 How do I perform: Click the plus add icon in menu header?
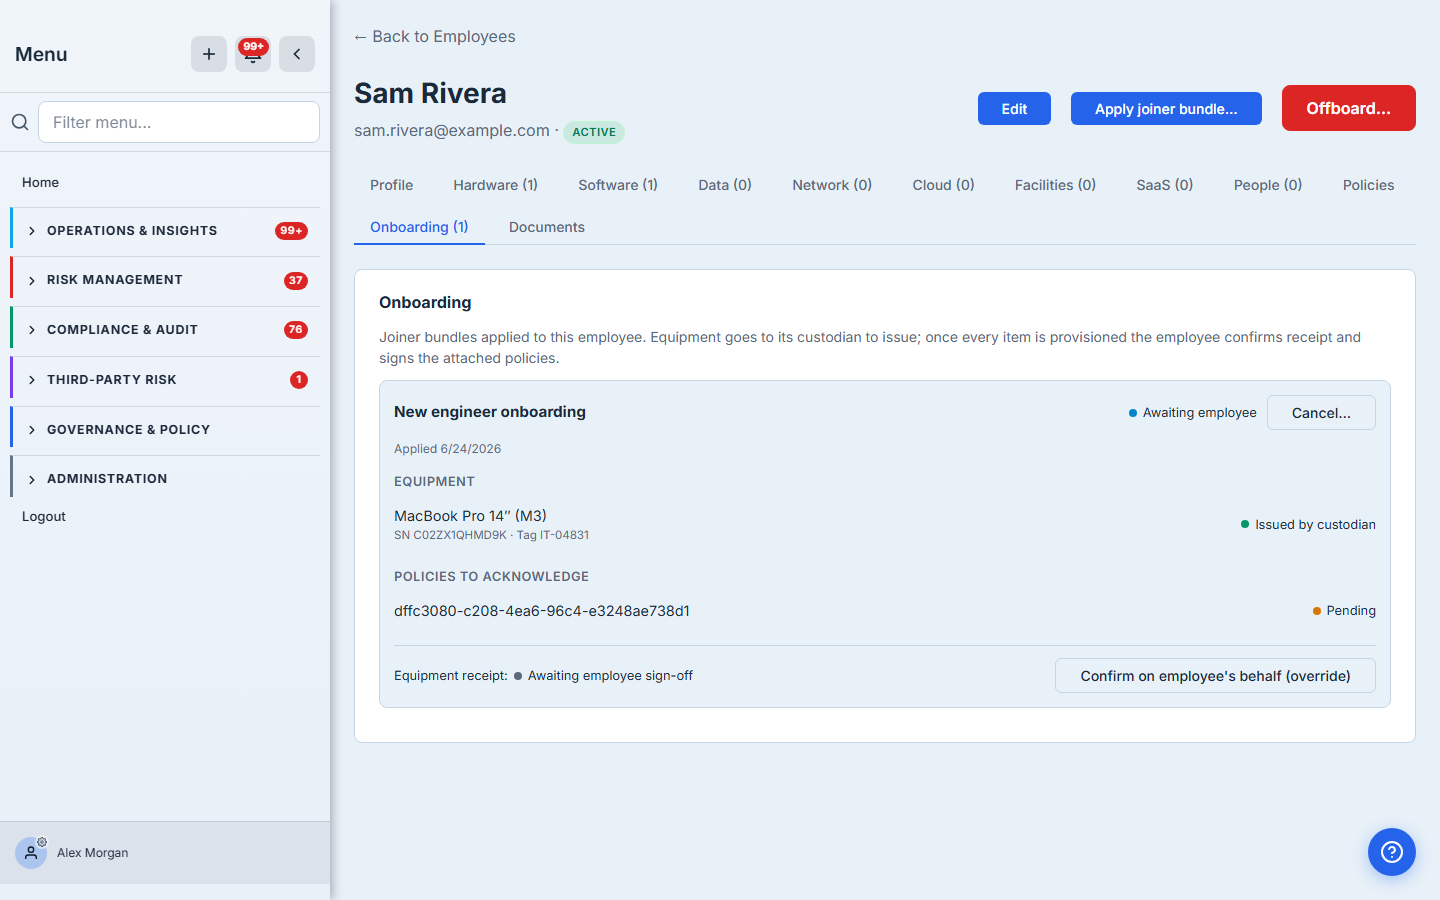tap(209, 54)
